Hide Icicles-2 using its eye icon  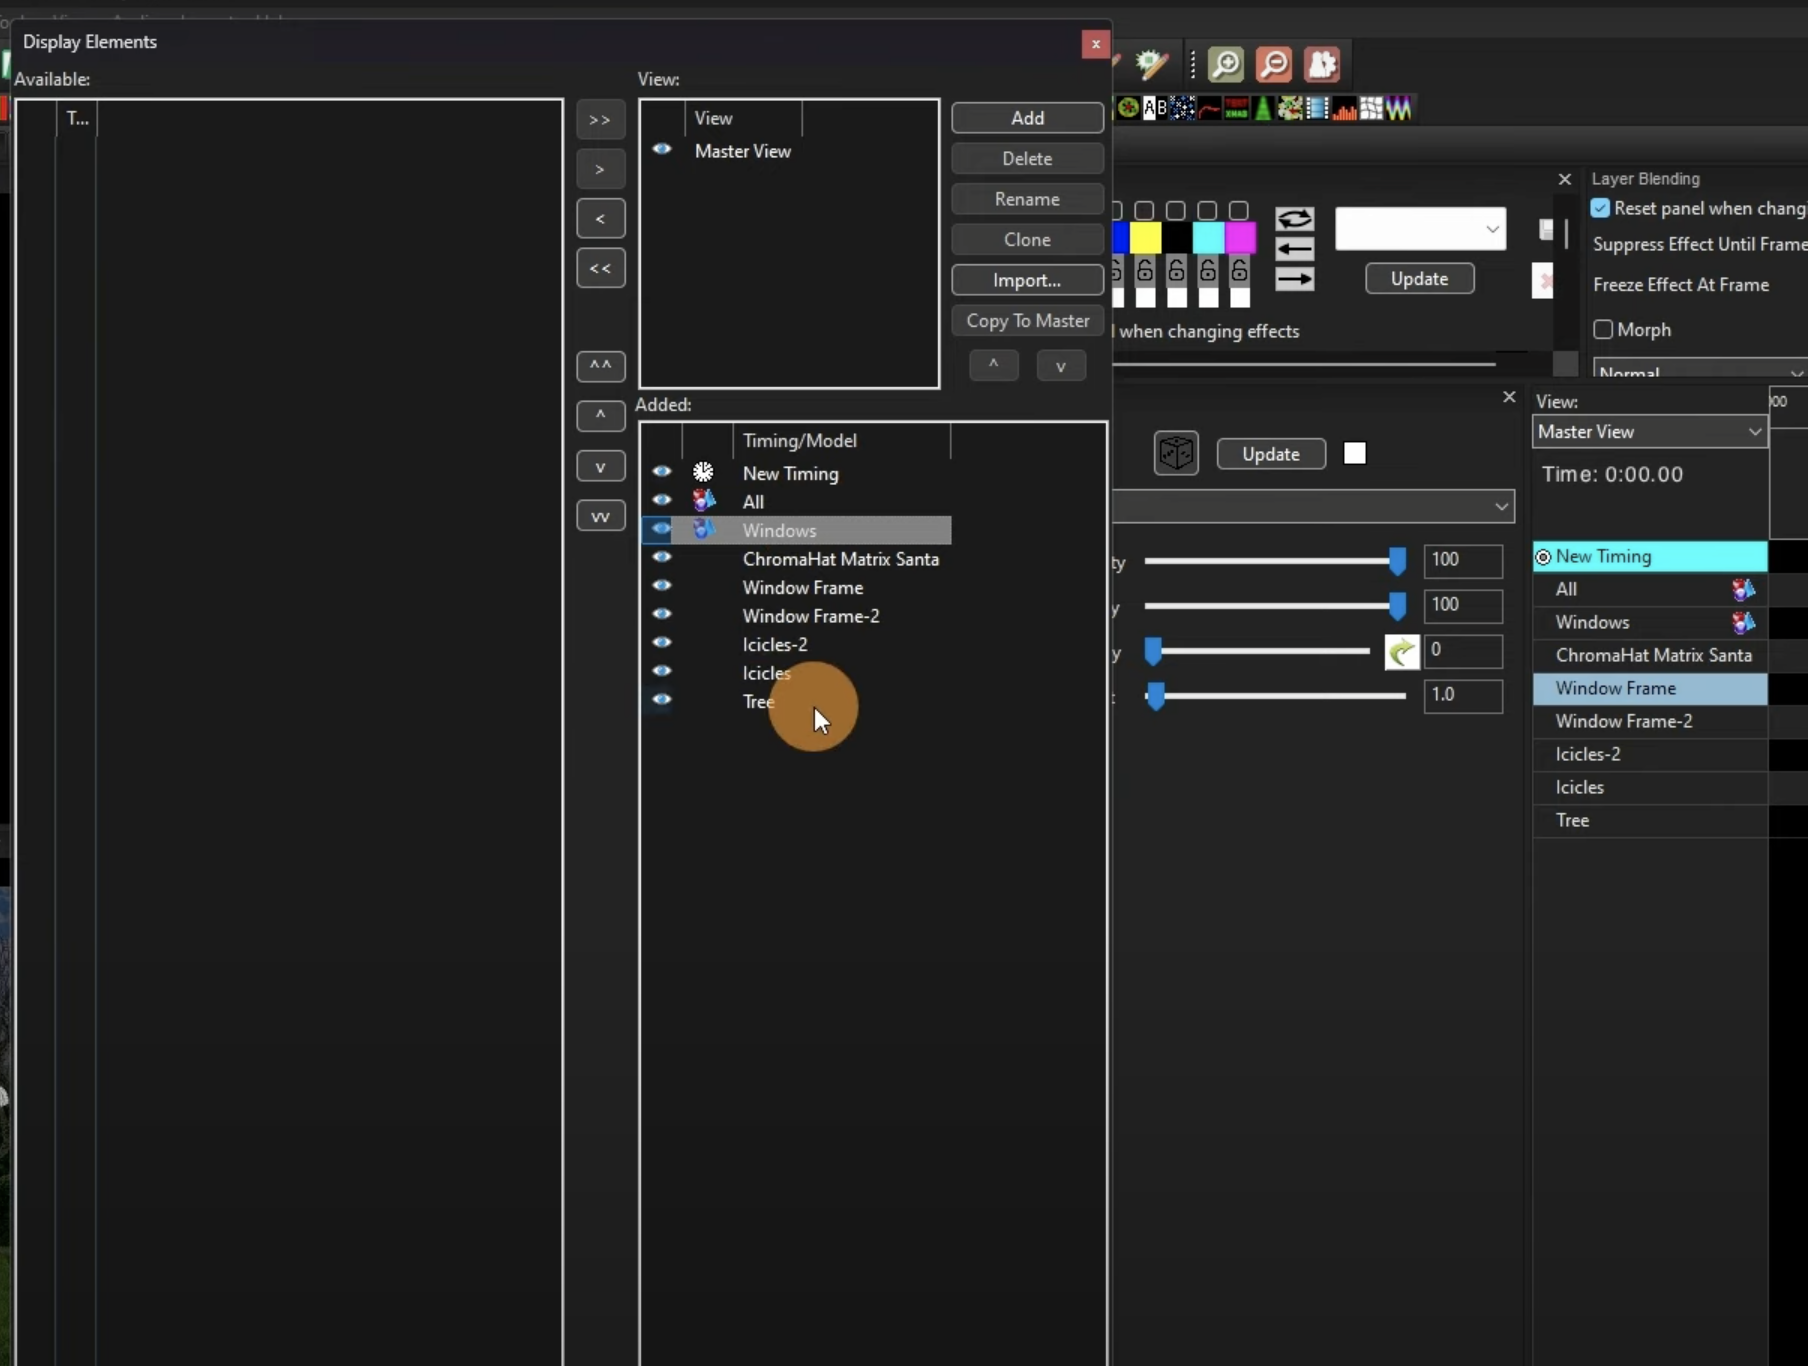662,643
